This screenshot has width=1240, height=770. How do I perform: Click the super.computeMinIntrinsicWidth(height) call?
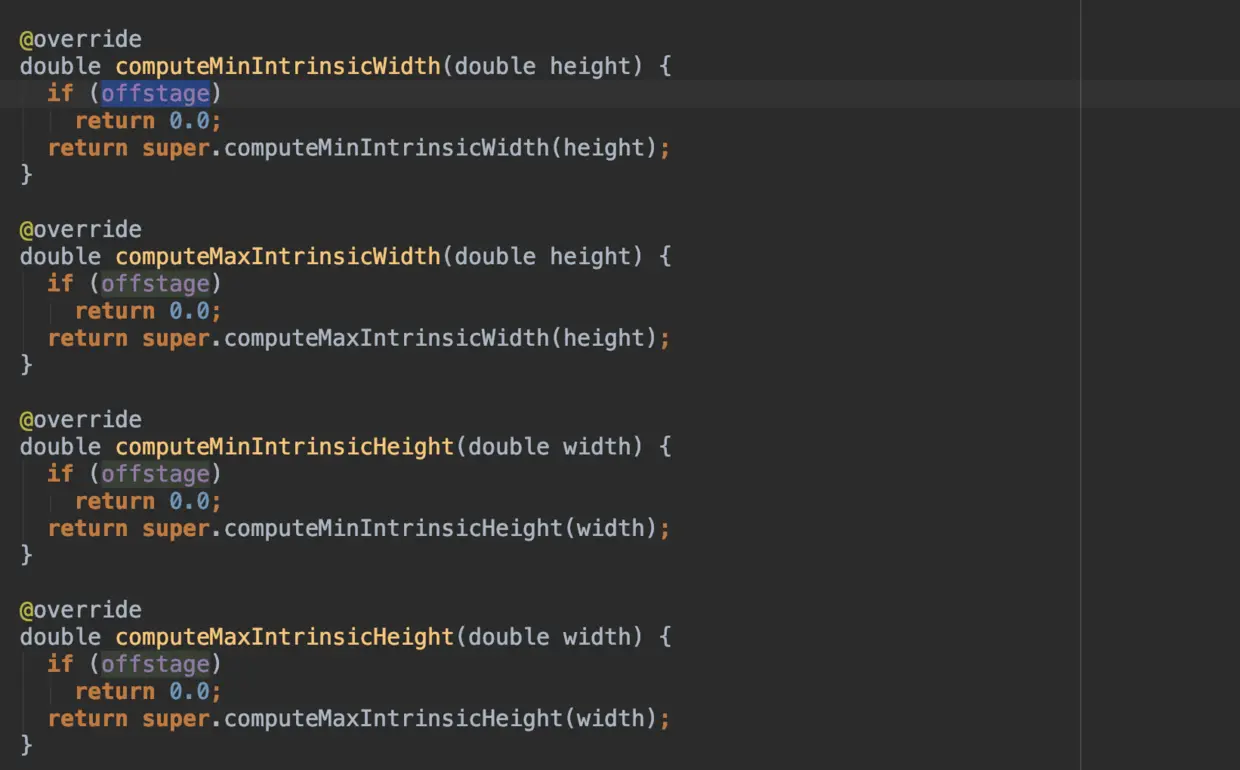[x=399, y=148]
